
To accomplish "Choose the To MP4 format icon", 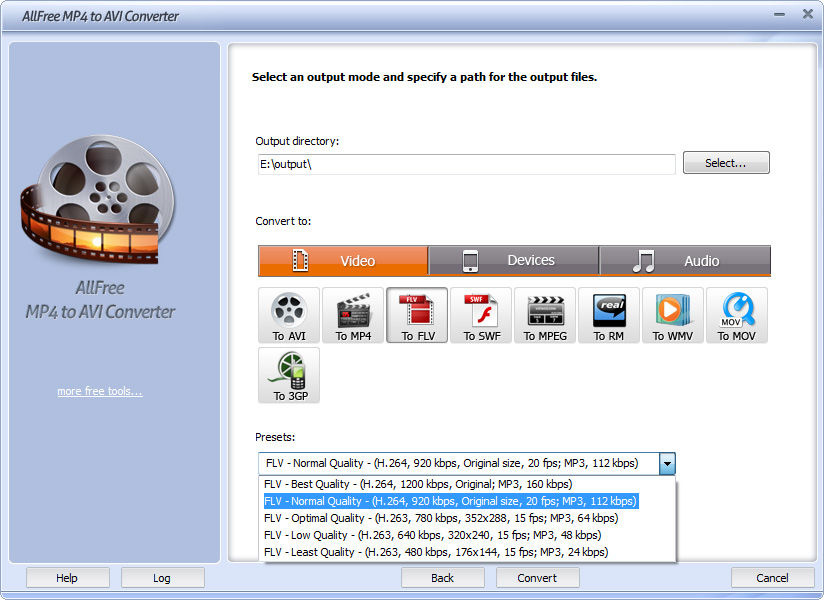I will [x=353, y=315].
